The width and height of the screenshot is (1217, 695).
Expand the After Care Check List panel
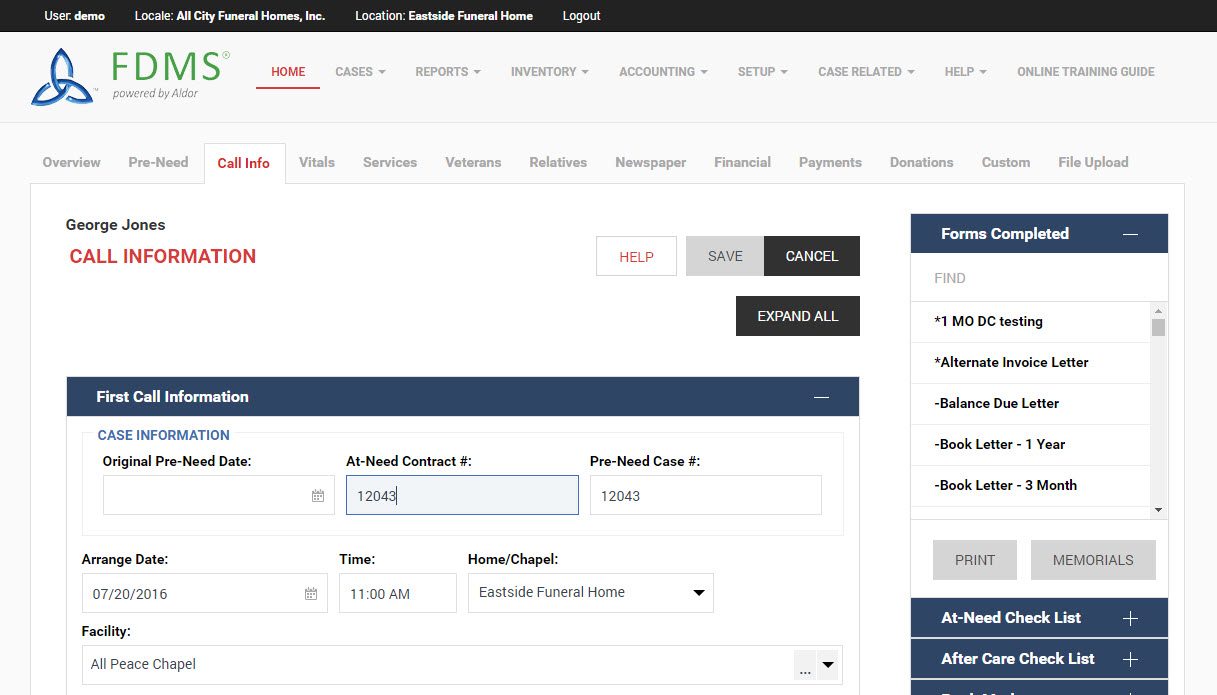pyautogui.click(x=1130, y=659)
